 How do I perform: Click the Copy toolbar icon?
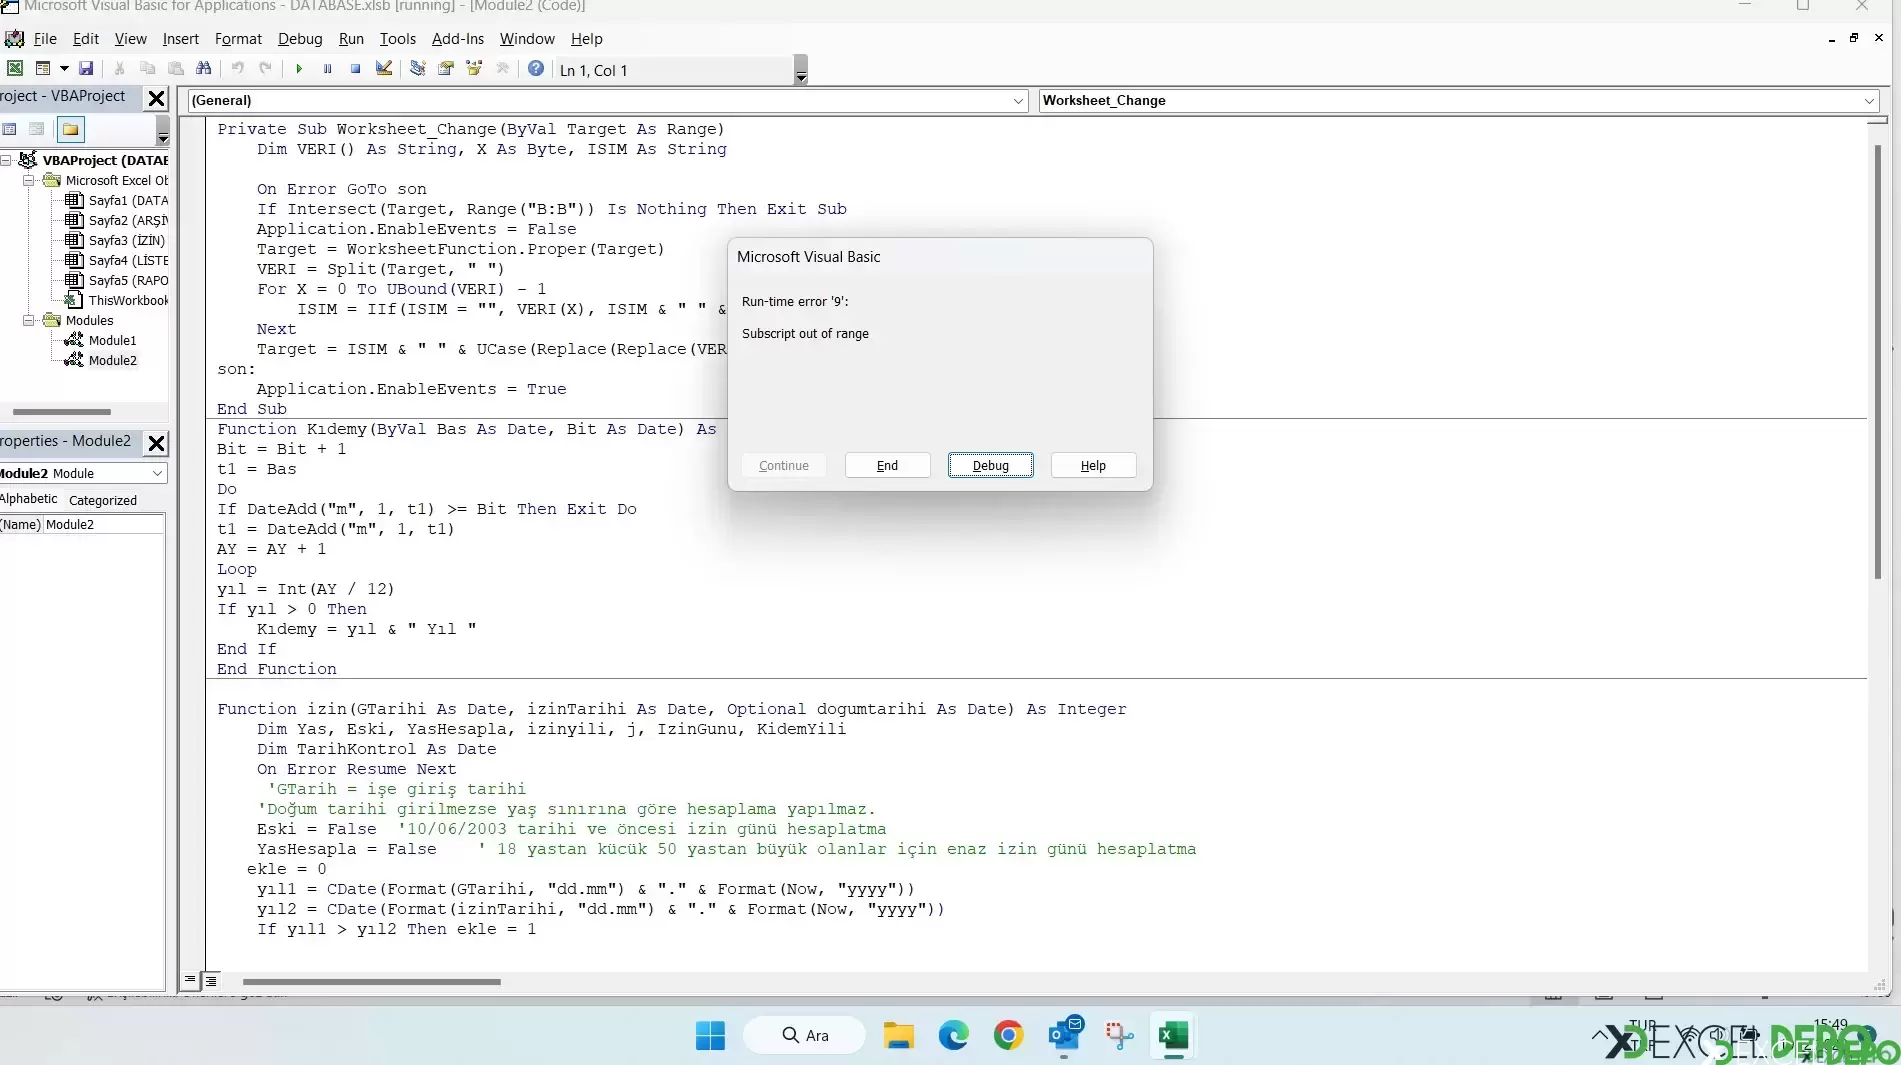coord(148,69)
